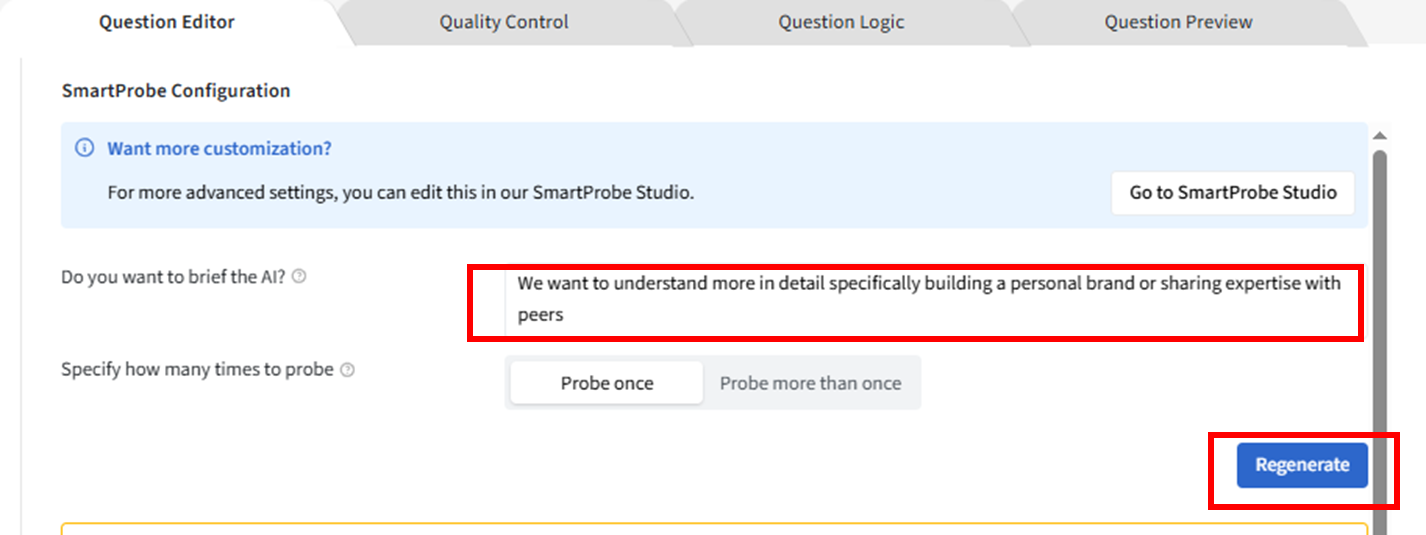Switch to the Question Editor tab
This screenshot has height=535, width=1426.
166,22
